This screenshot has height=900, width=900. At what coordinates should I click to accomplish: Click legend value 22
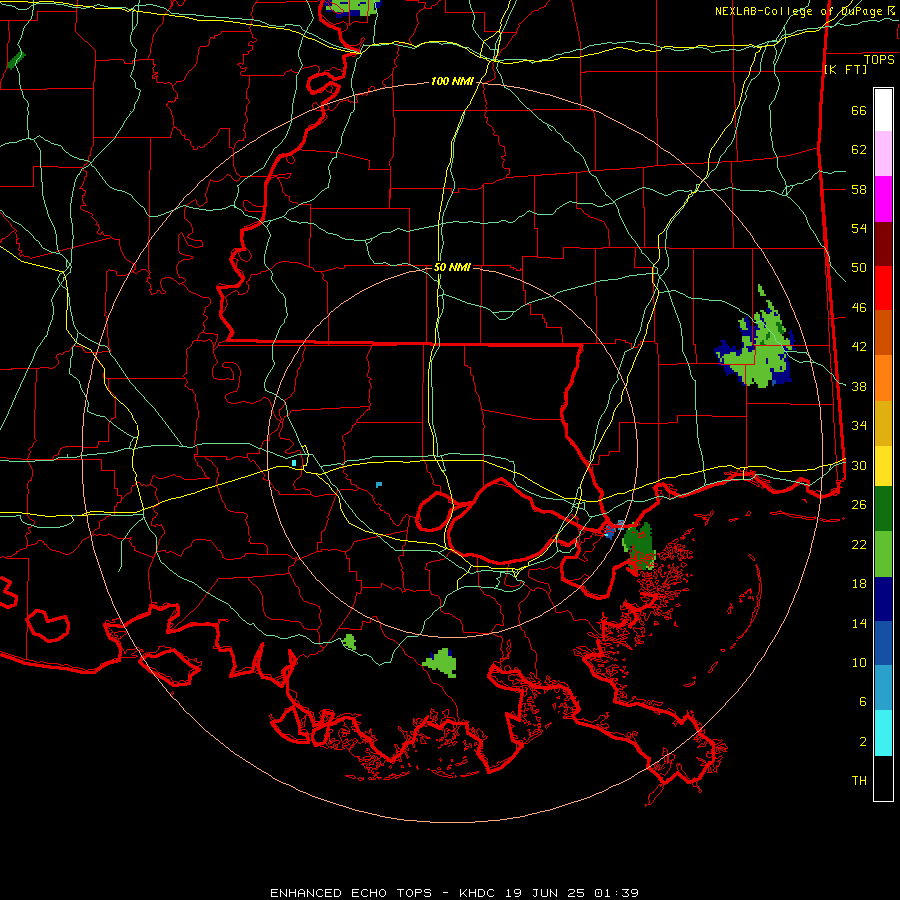pyautogui.click(x=859, y=544)
